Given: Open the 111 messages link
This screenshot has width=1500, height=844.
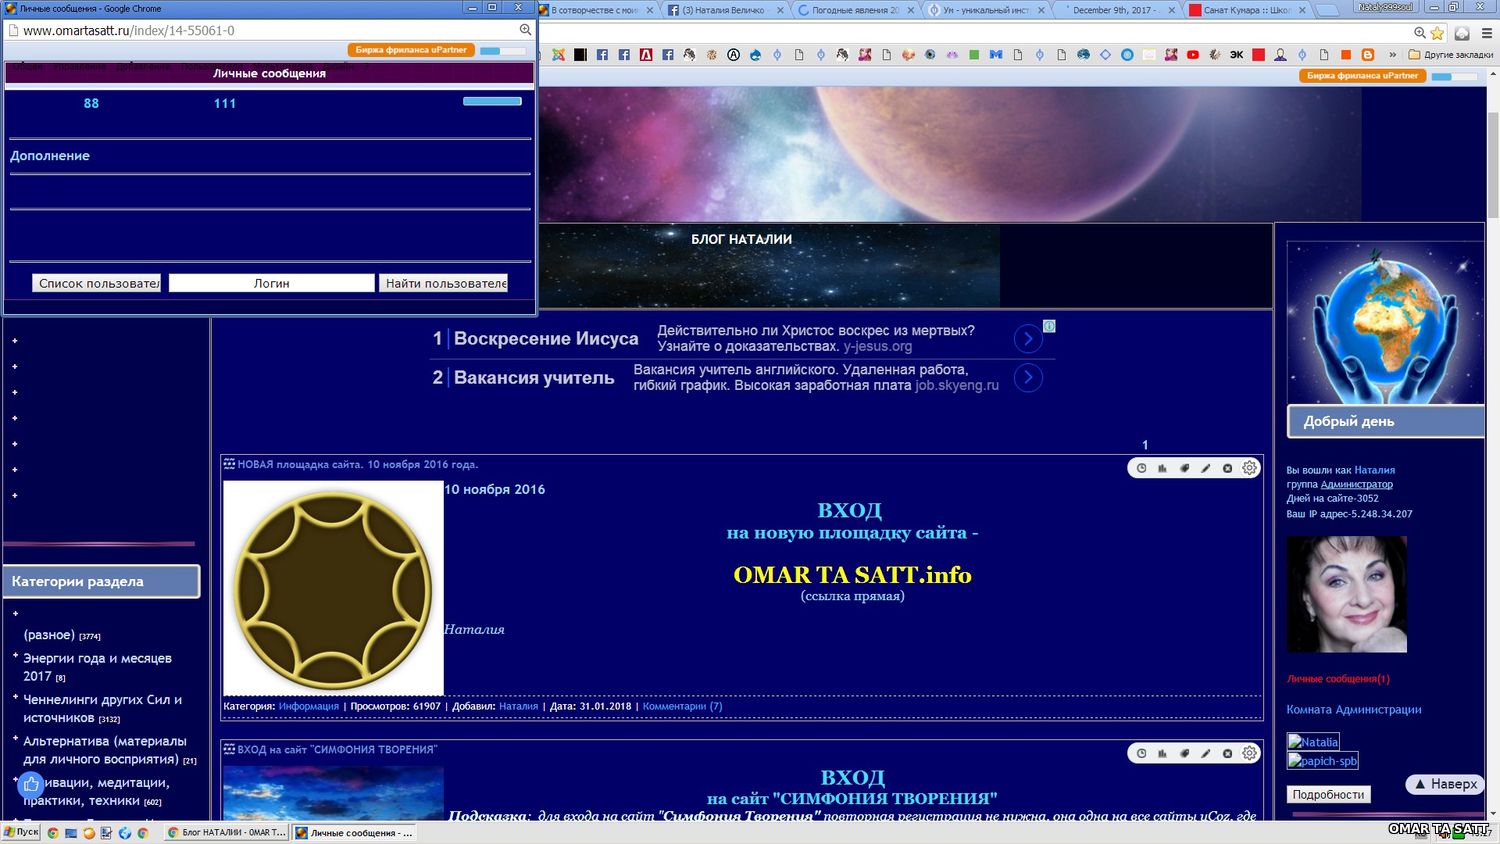Looking at the screenshot, I should click(x=225, y=103).
